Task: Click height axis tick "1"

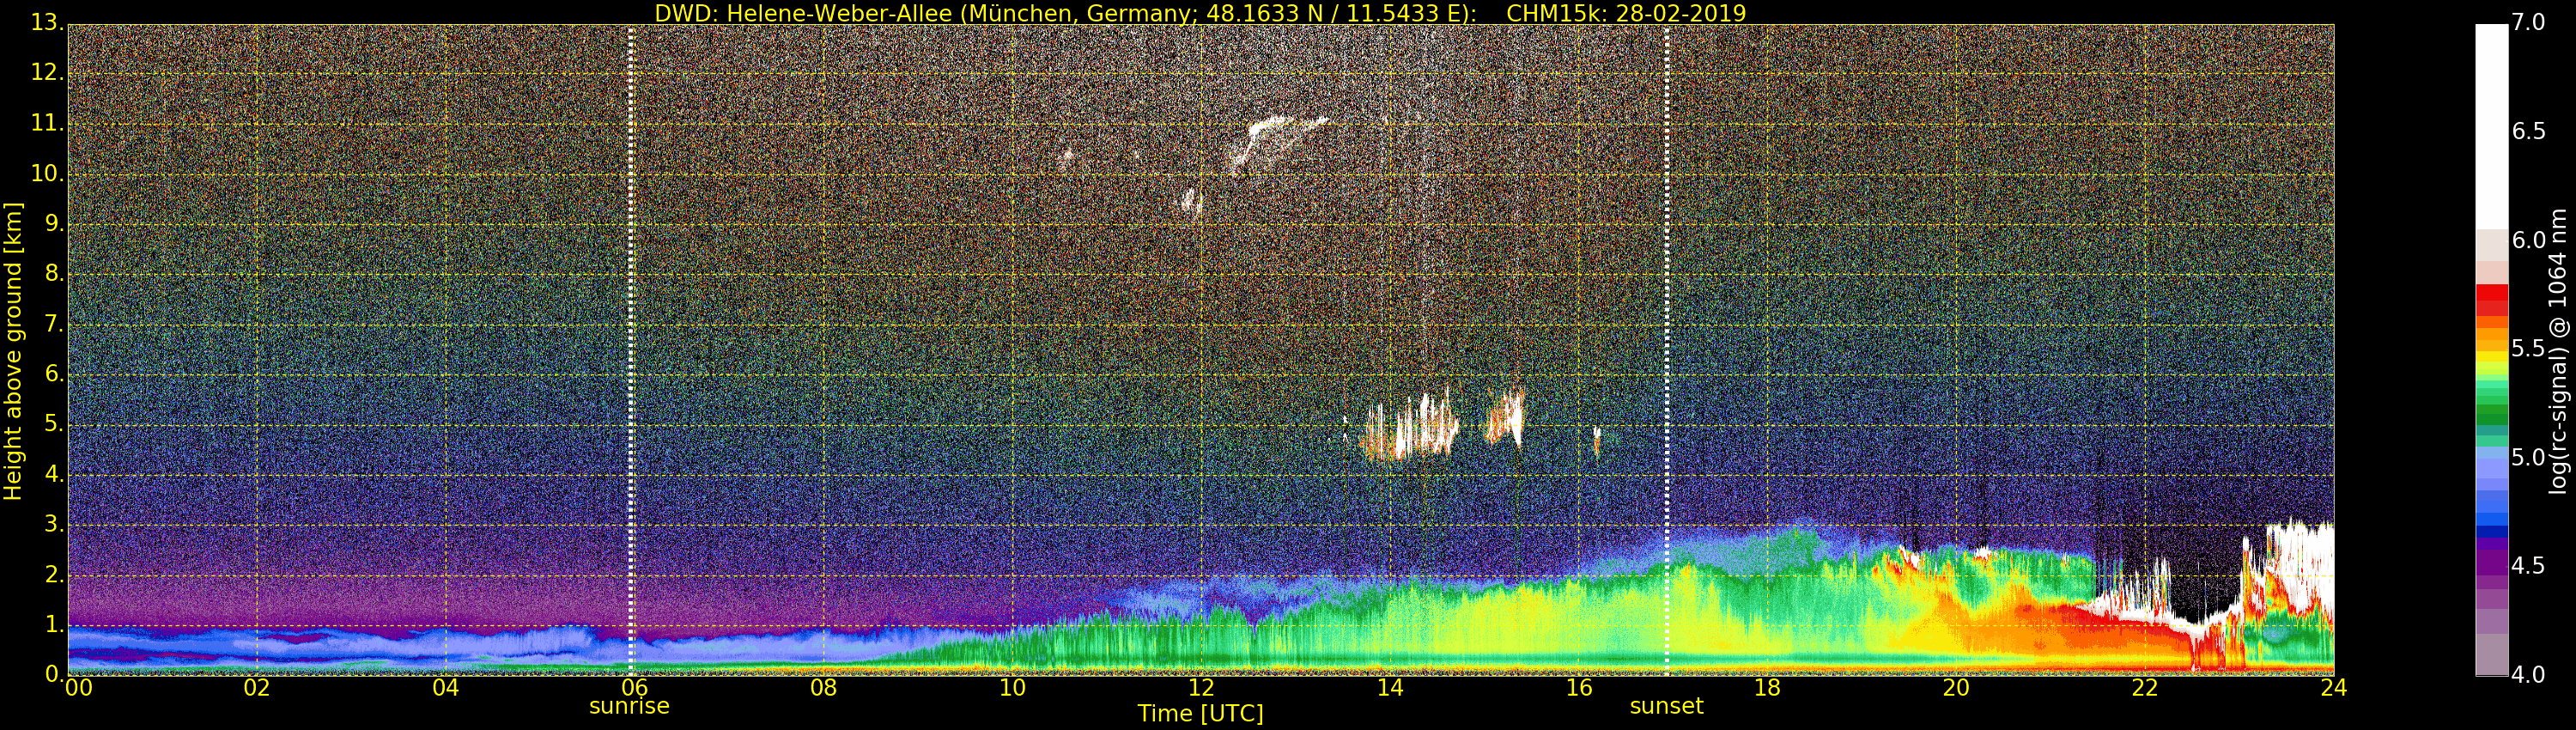Action: 53,625
